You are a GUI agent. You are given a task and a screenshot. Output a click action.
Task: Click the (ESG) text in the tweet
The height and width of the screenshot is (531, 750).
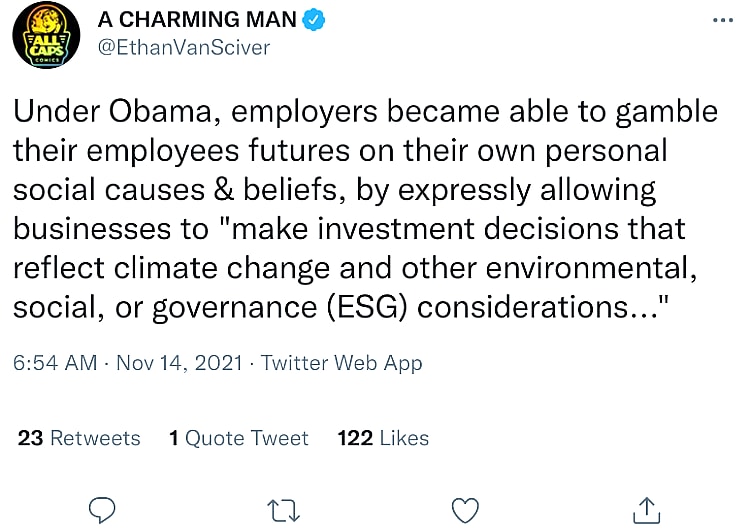357,306
